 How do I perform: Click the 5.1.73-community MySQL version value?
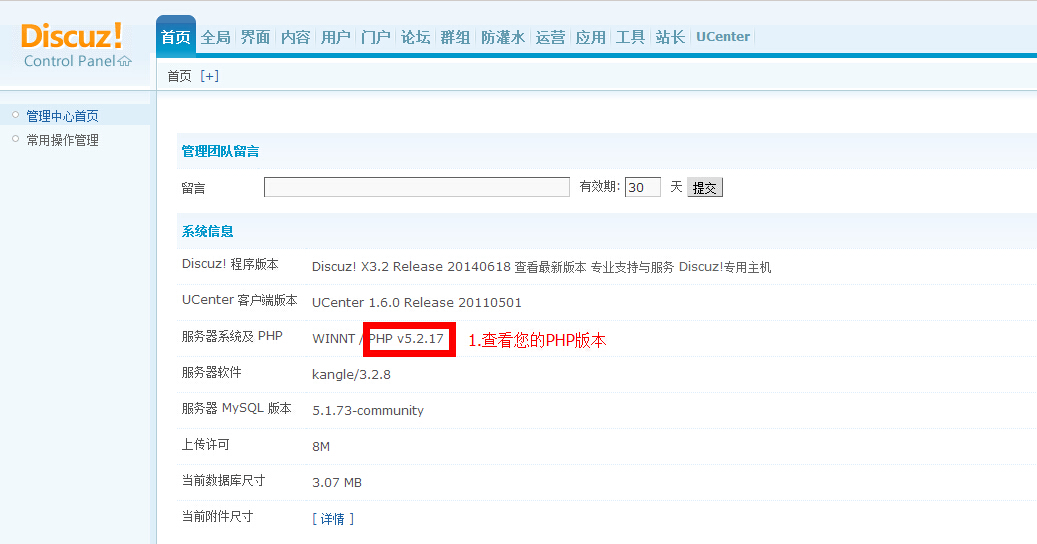click(x=368, y=410)
